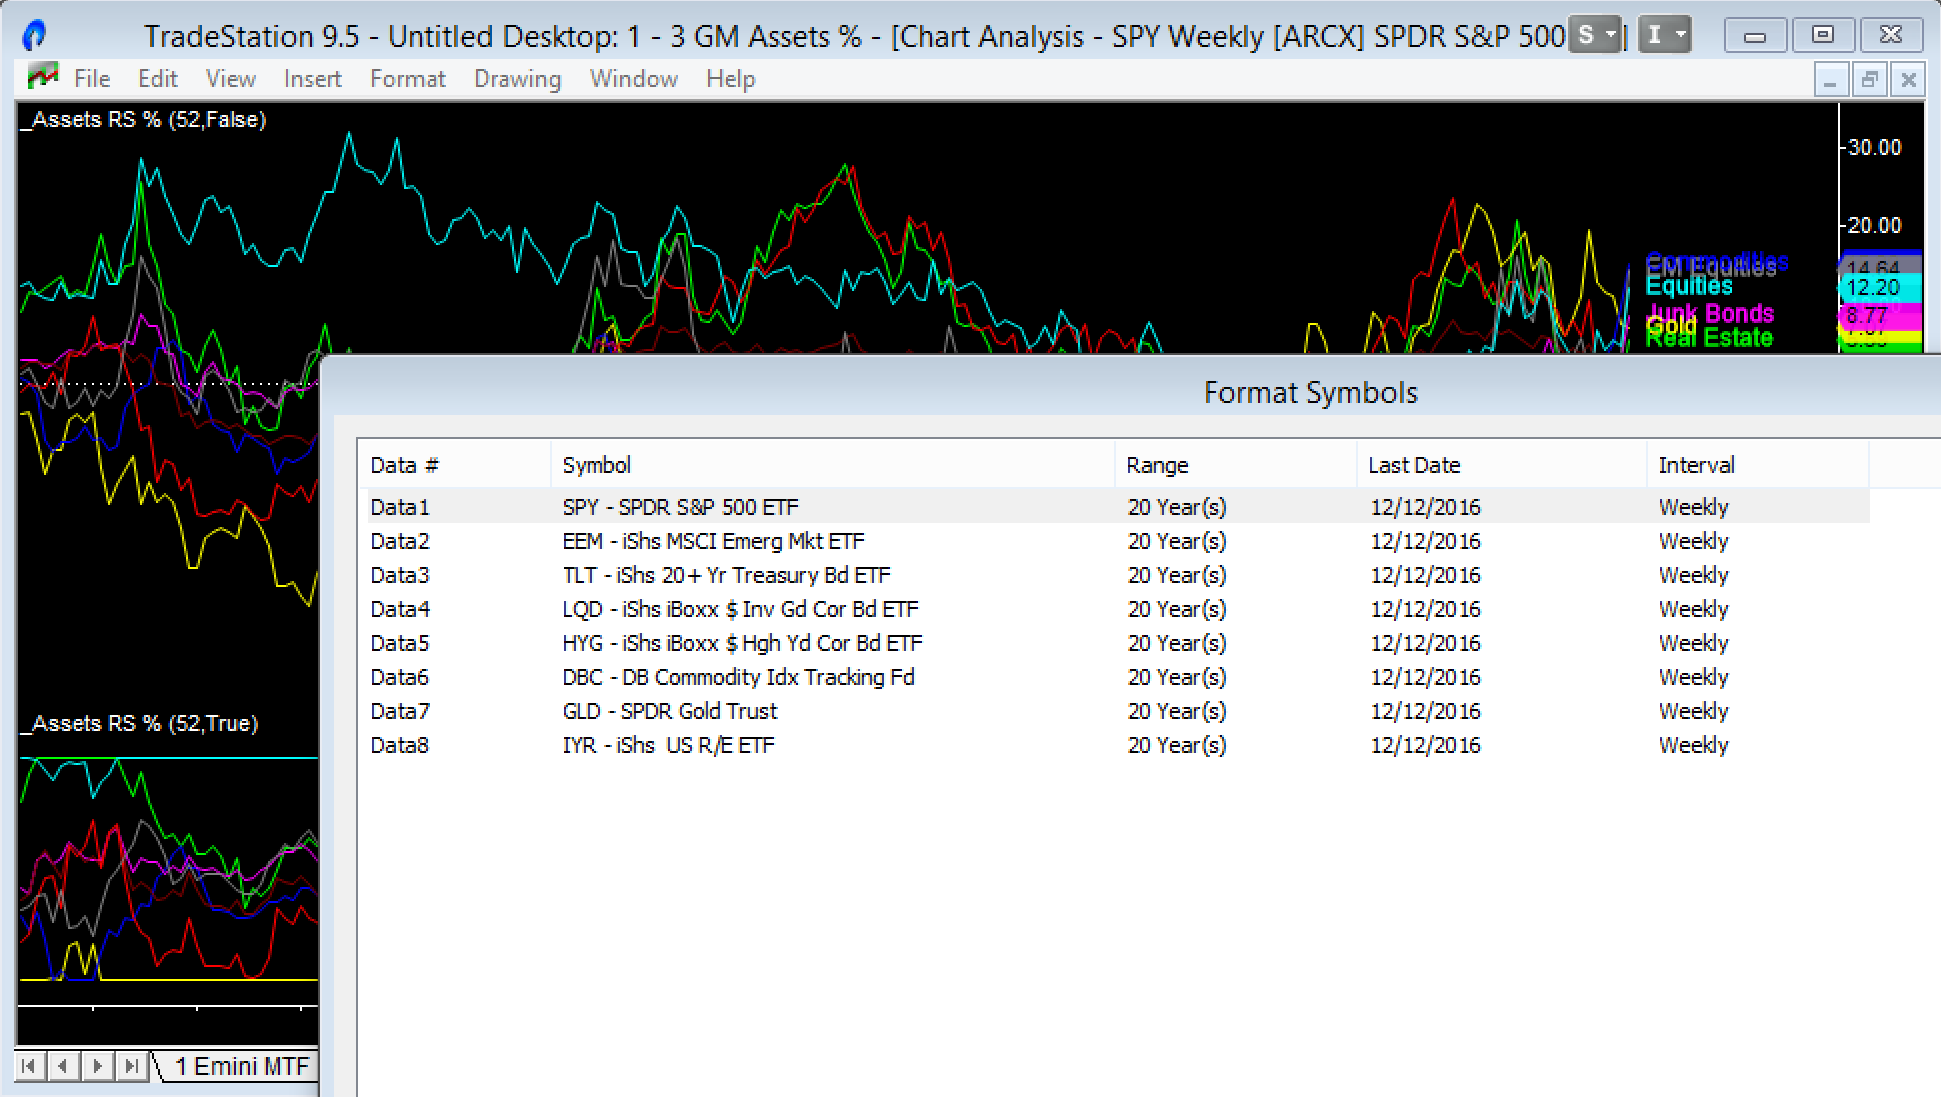
Task: Click the Format Symbols dialog title
Action: (1310, 392)
